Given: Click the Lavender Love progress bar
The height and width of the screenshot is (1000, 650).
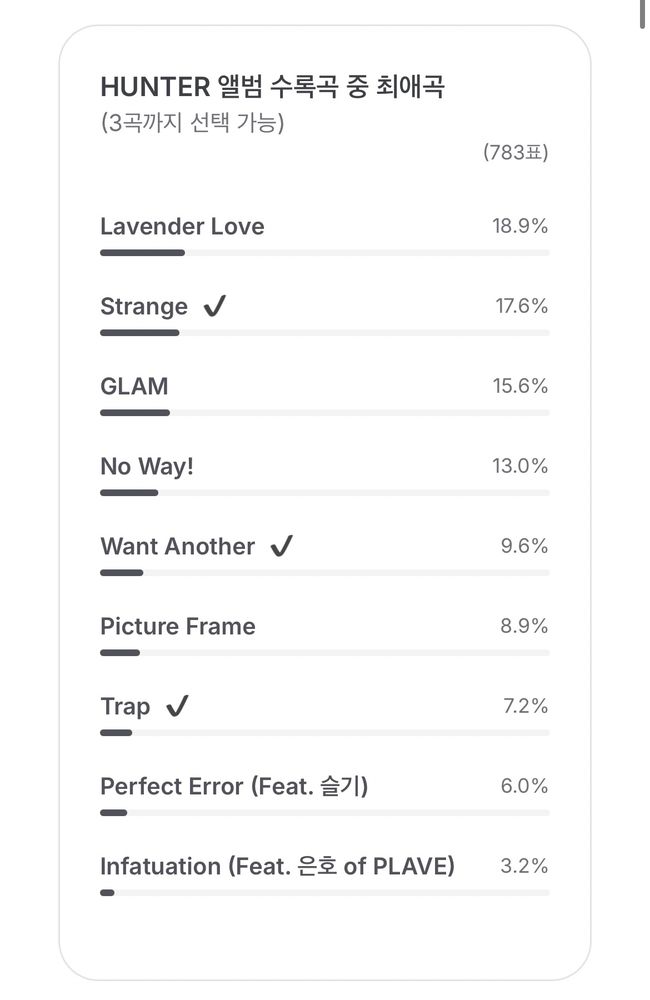Looking at the screenshot, I should pyautogui.click(x=325, y=253).
